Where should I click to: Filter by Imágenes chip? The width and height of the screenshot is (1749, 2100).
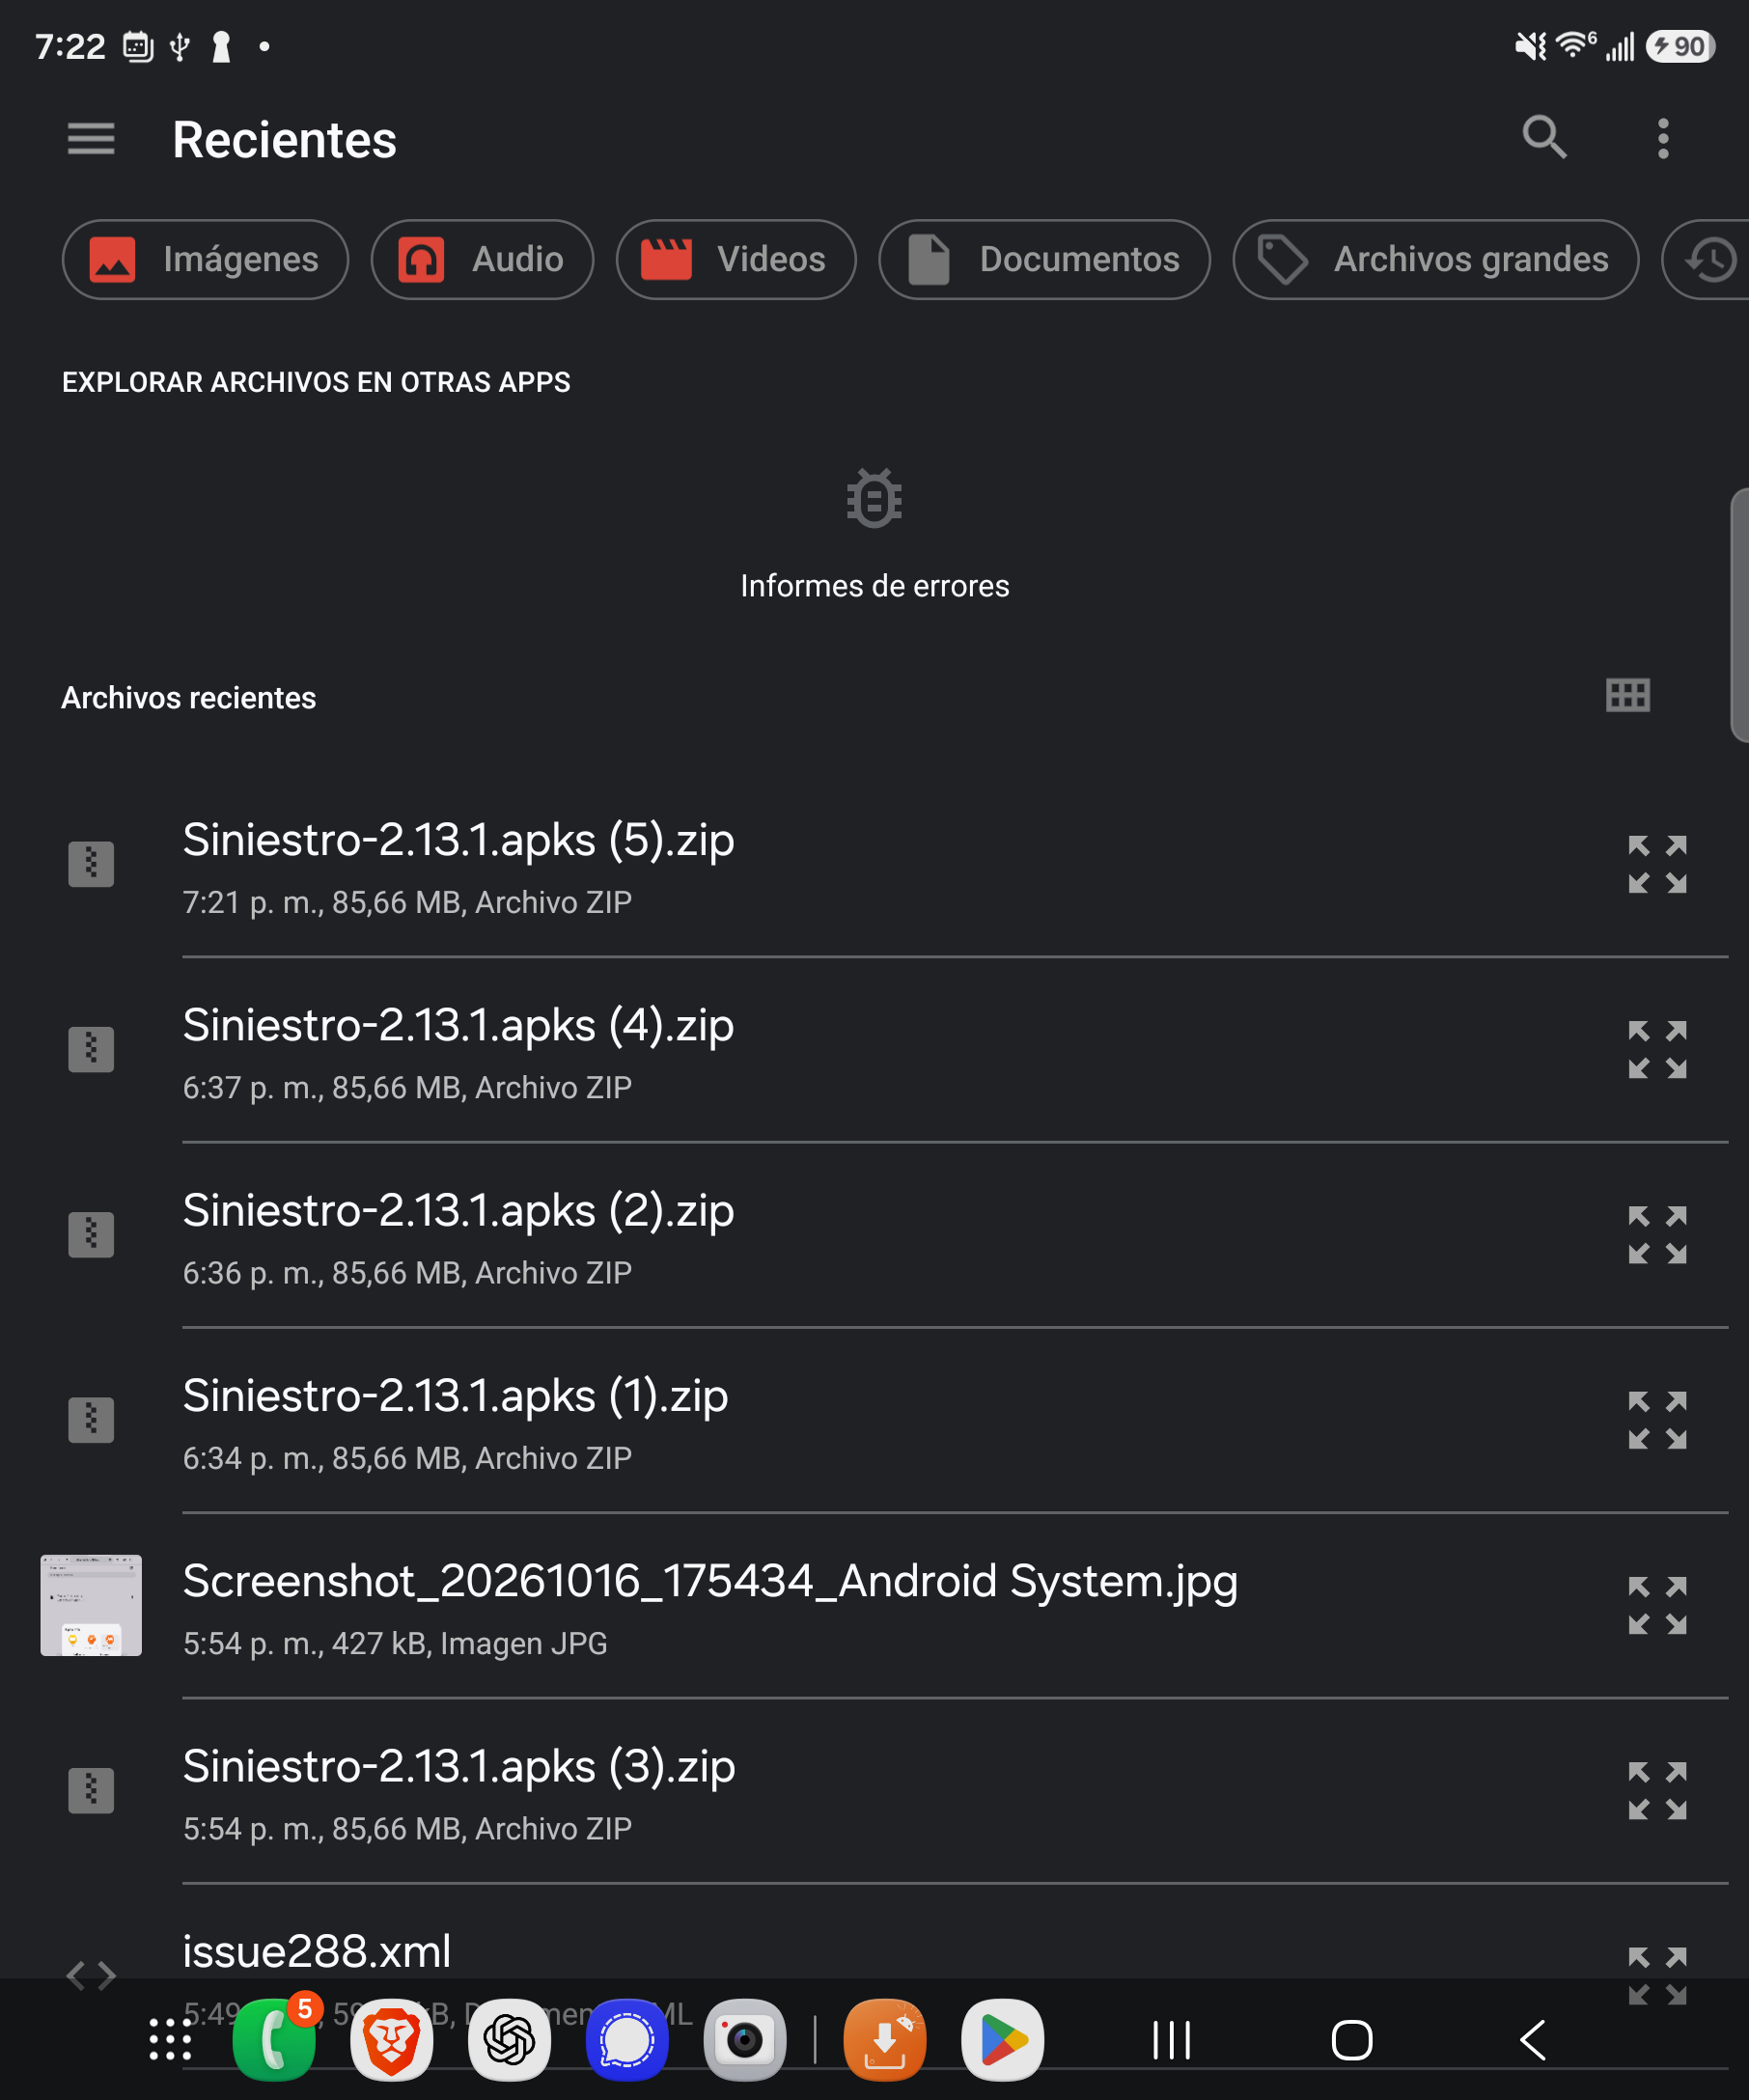(x=205, y=260)
